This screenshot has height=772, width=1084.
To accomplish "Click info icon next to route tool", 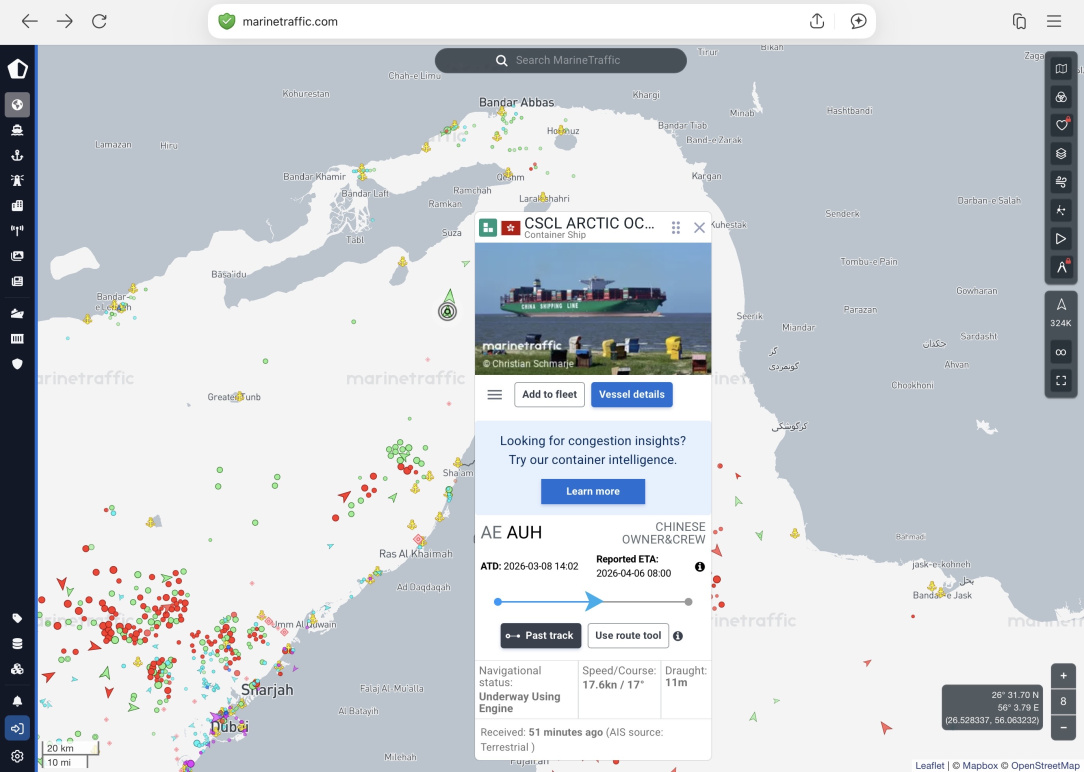I will click(678, 636).
